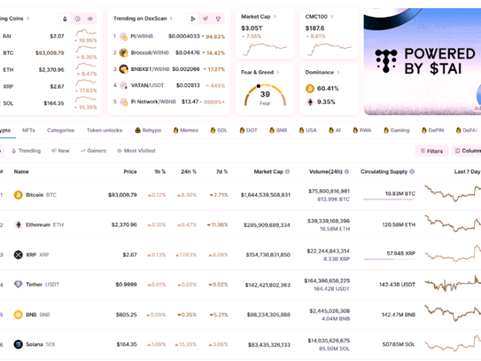Open the USA category

click(x=308, y=130)
